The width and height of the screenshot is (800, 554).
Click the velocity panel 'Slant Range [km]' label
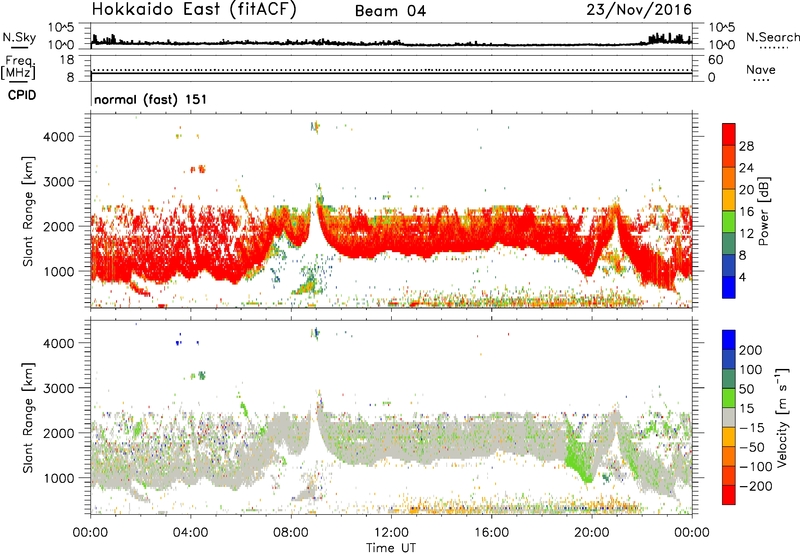28,418
